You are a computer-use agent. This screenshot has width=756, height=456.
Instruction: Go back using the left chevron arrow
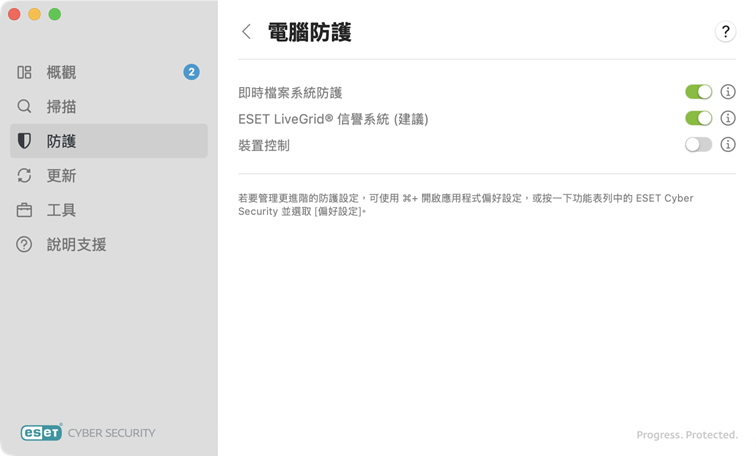tap(246, 32)
